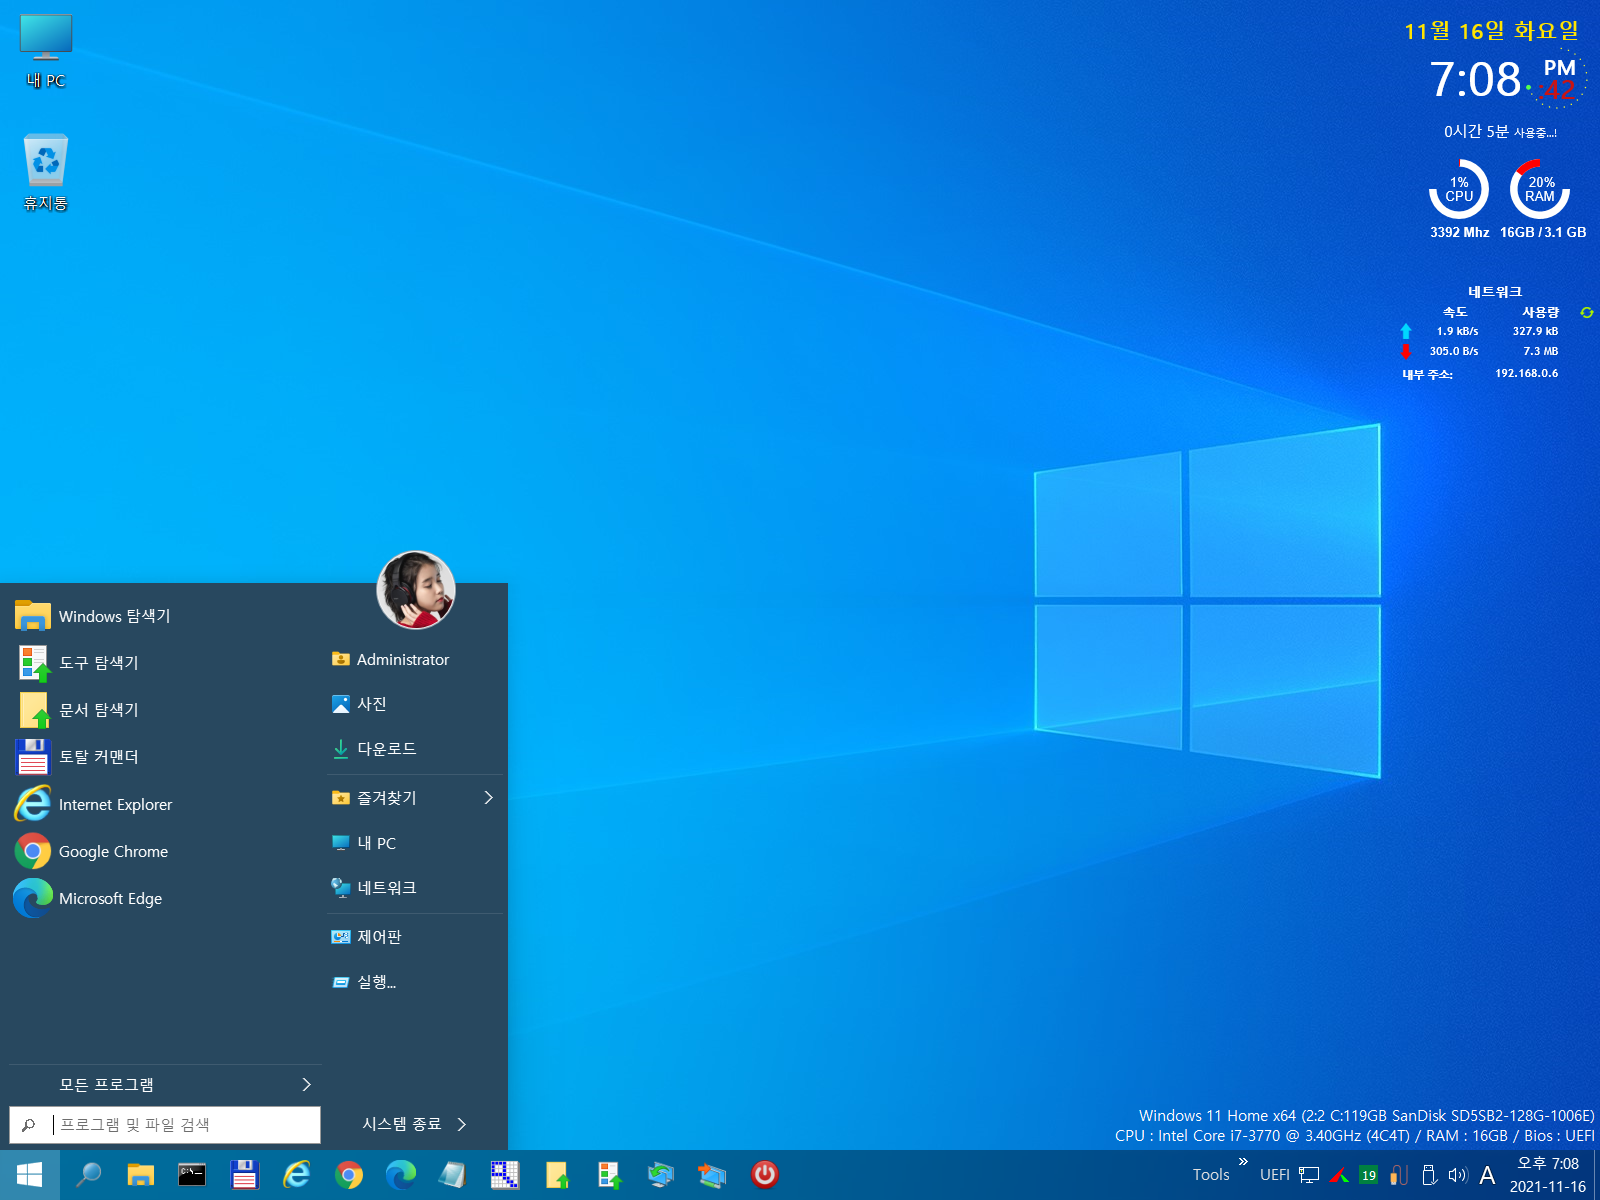Click the Tools toolbar label
Image resolution: width=1600 pixels, height=1200 pixels.
[1211, 1175]
